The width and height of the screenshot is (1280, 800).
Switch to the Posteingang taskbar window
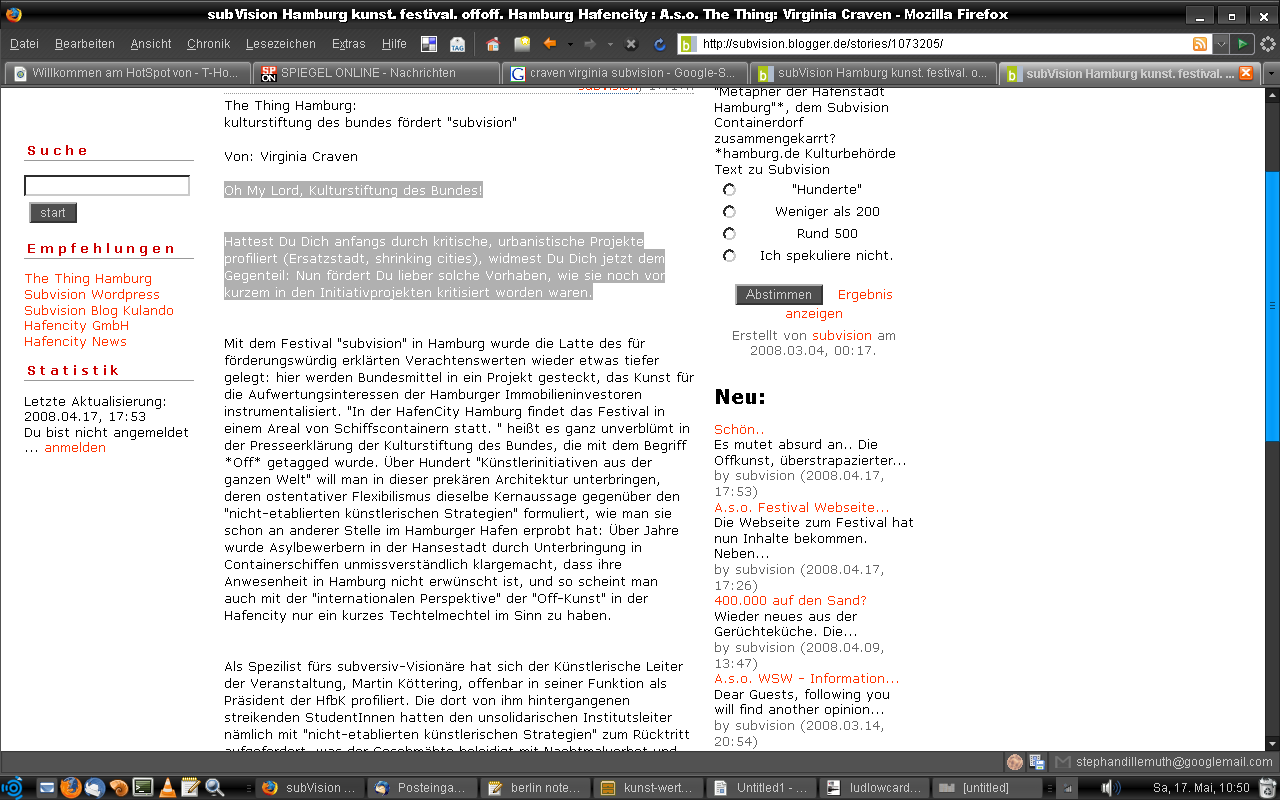coord(421,788)
